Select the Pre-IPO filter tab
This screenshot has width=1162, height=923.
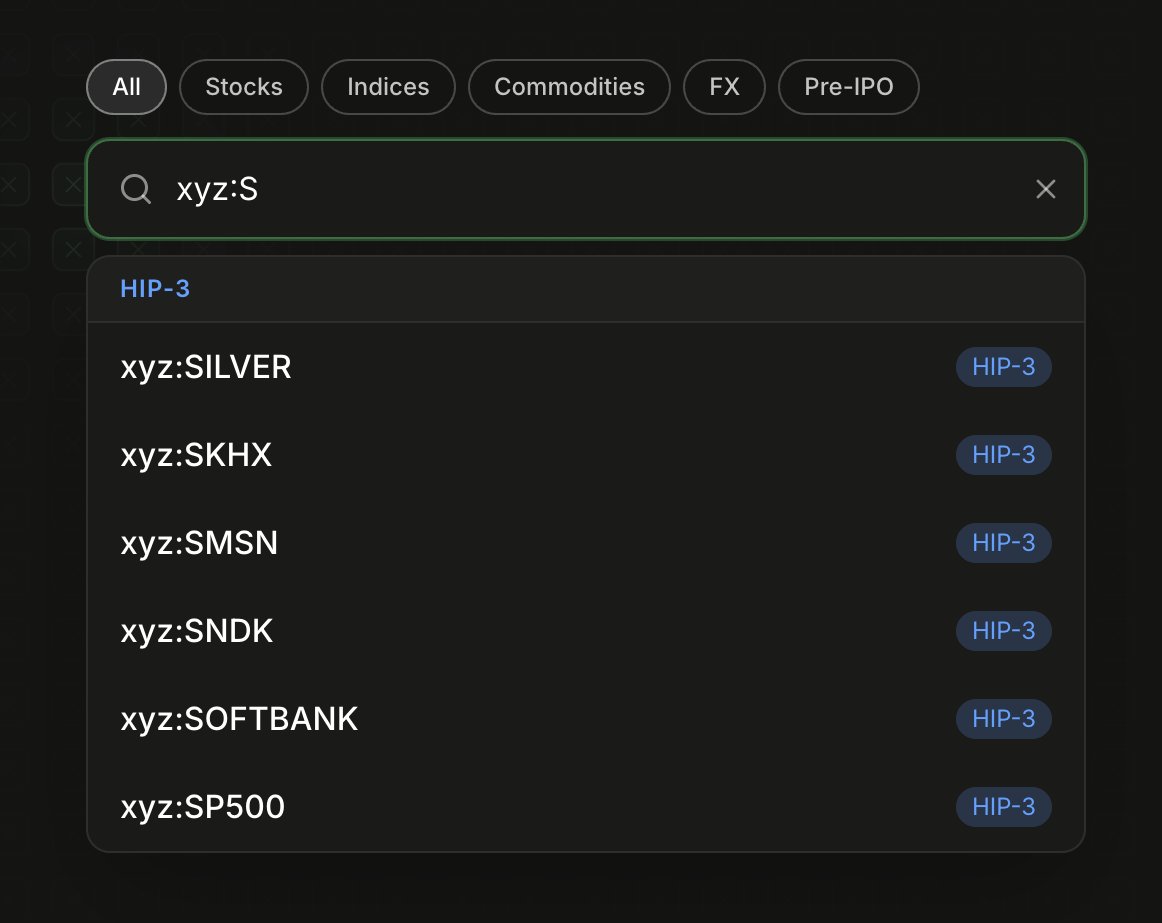point(849,87)
